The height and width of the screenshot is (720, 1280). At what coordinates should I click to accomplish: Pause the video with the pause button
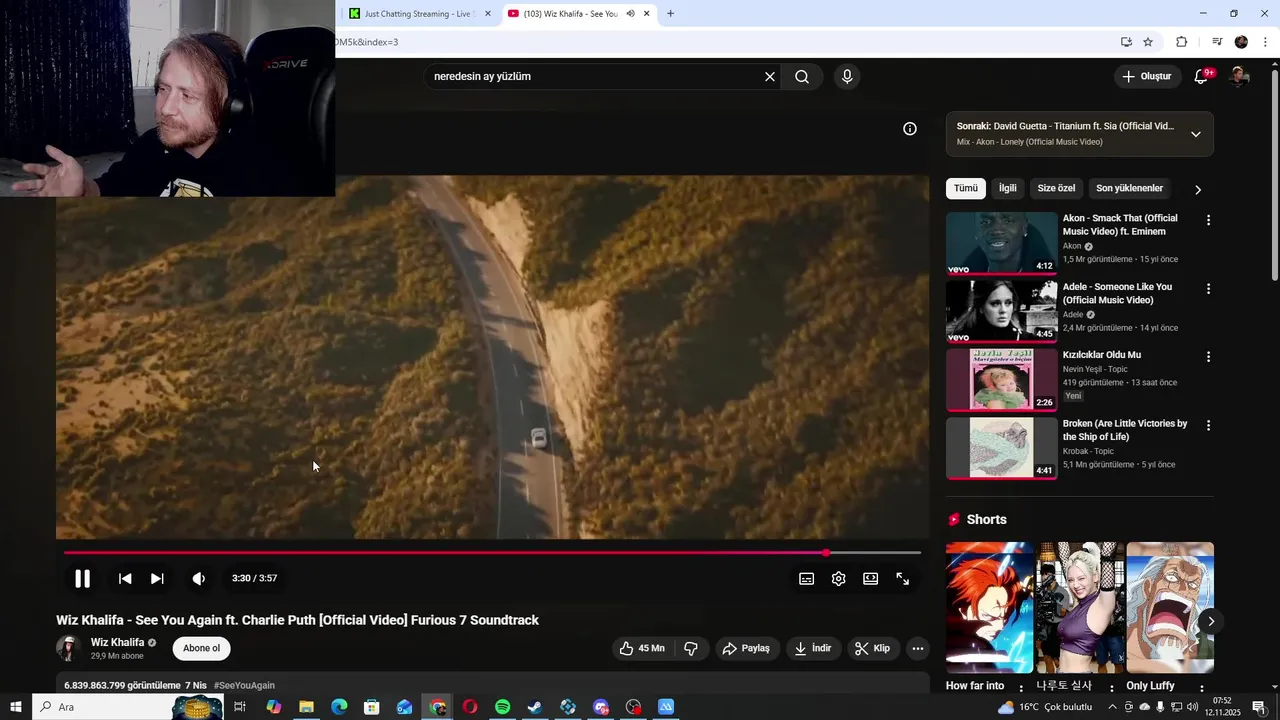click(x=82, y=578)
